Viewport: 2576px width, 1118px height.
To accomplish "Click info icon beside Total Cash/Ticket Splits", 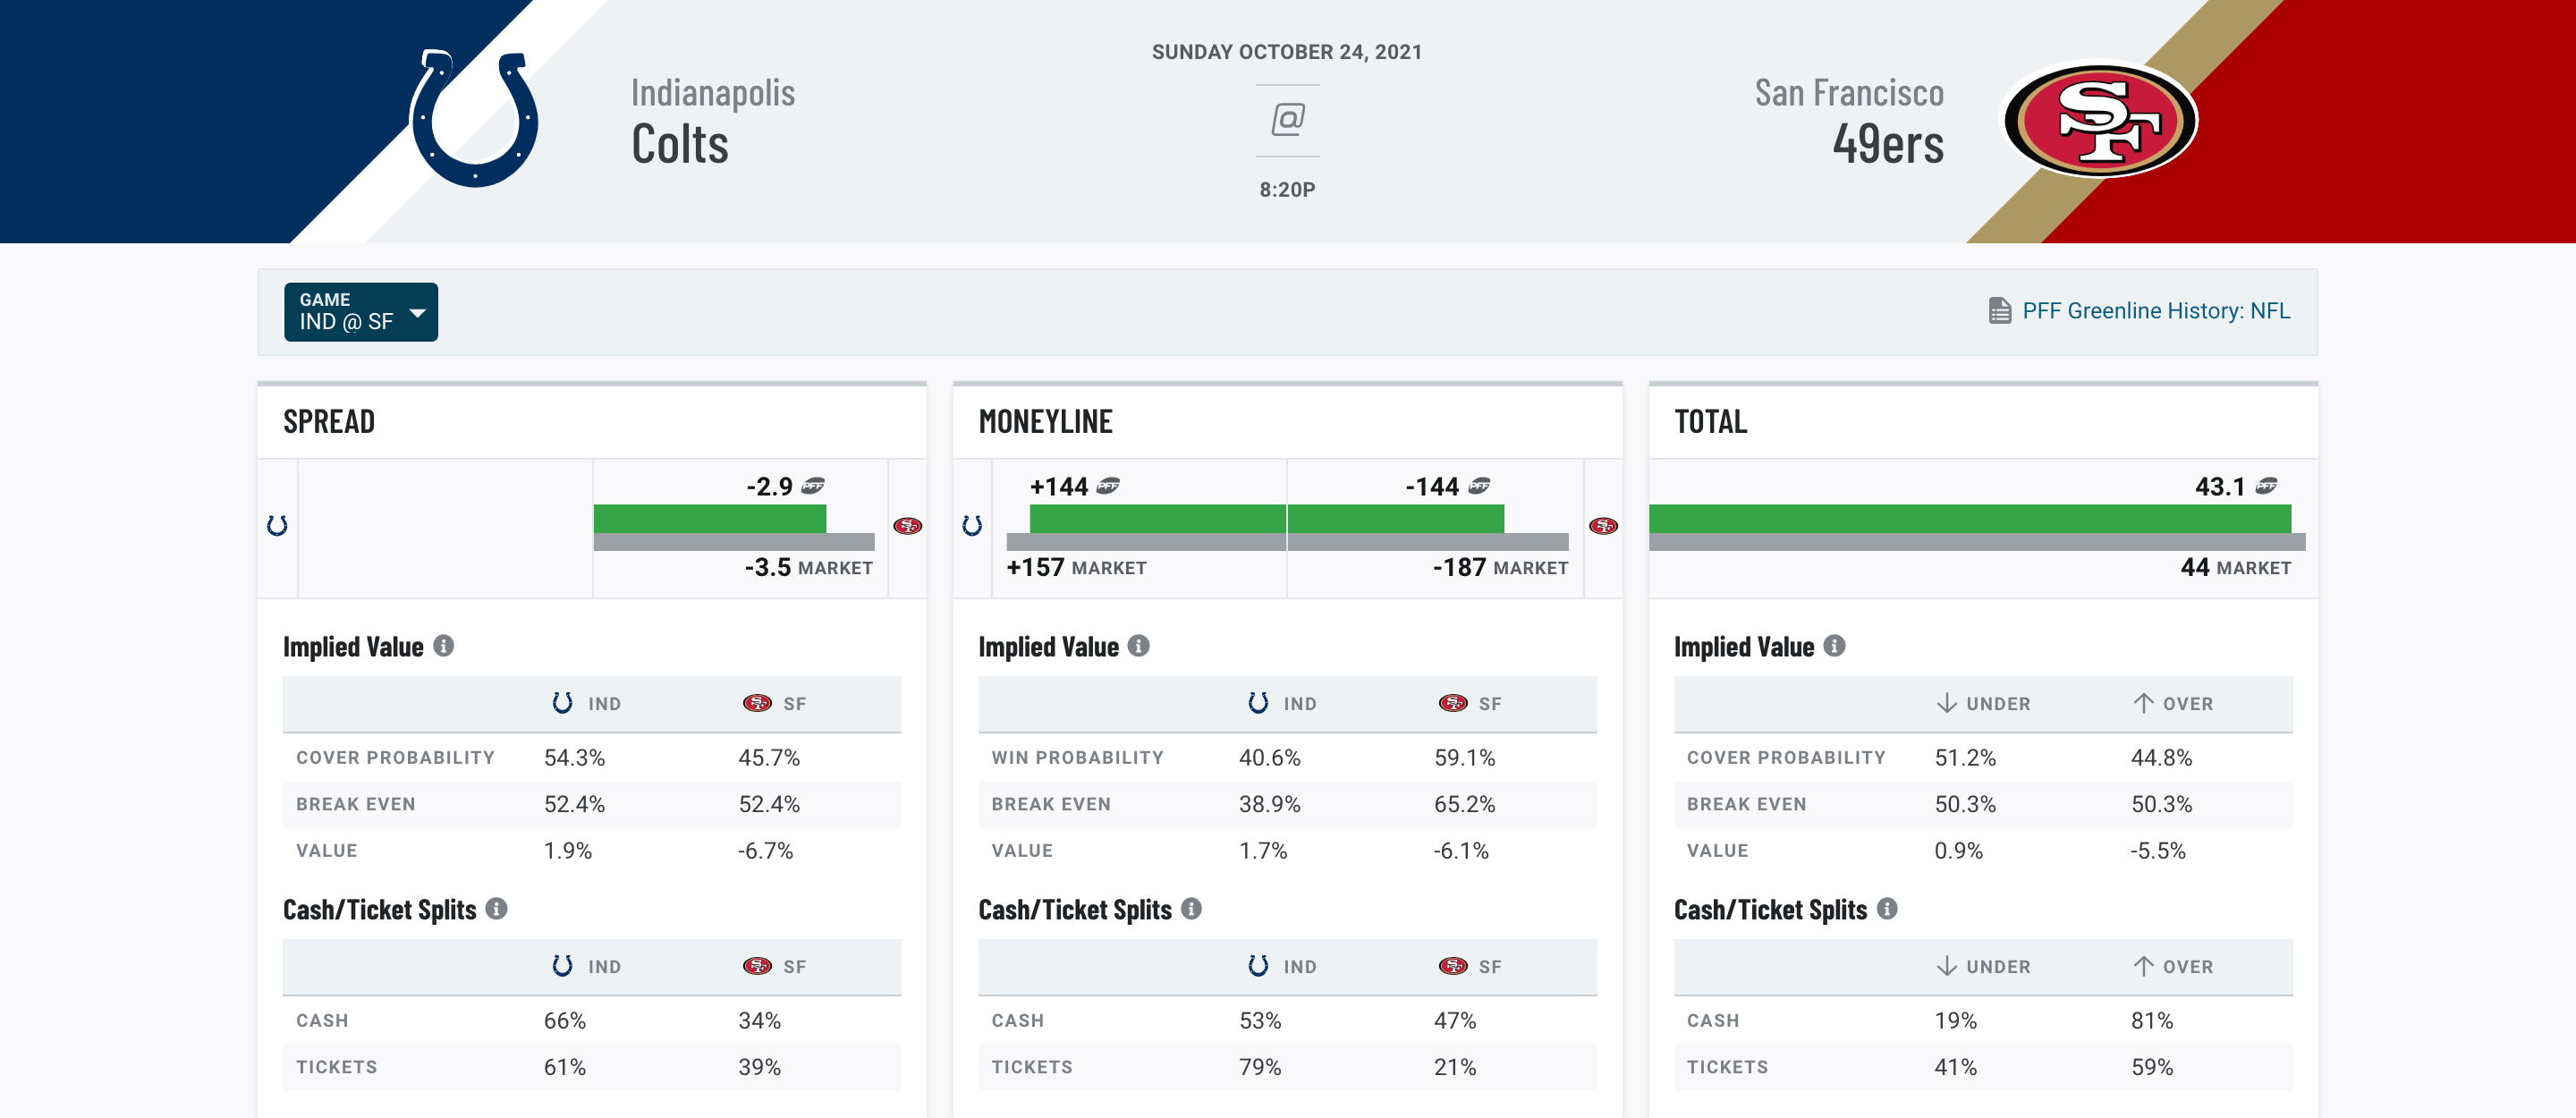I will point(1887,909).
